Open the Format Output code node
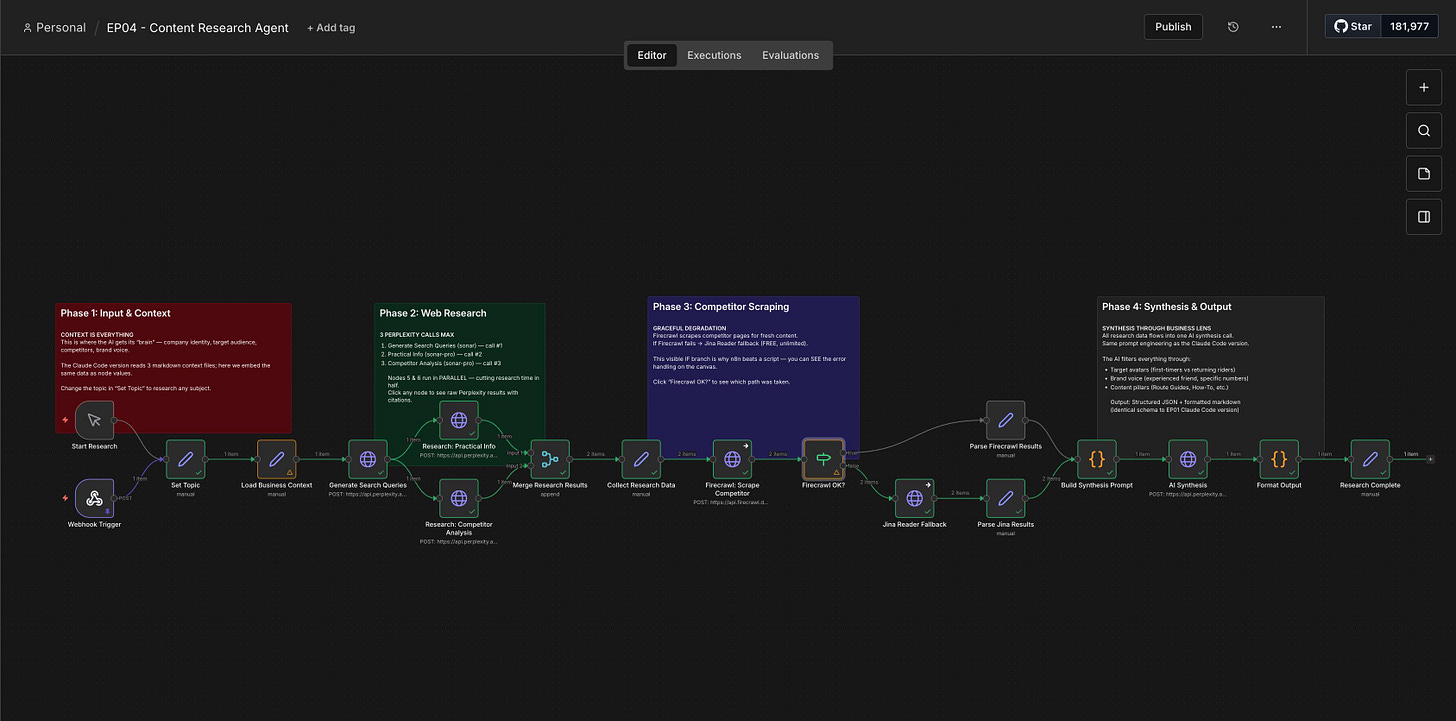The image size is (1456, 721). 1278,460
